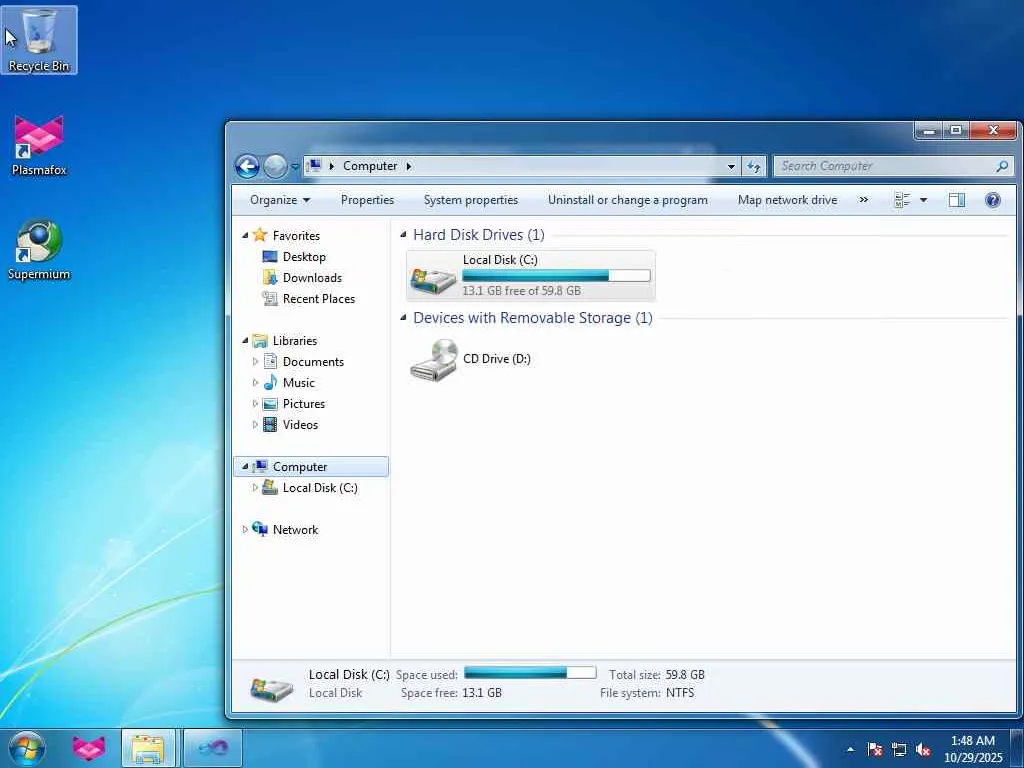Open address bar previous locations dropdown
Viewport: 1024px width, 768px height.
731,167
